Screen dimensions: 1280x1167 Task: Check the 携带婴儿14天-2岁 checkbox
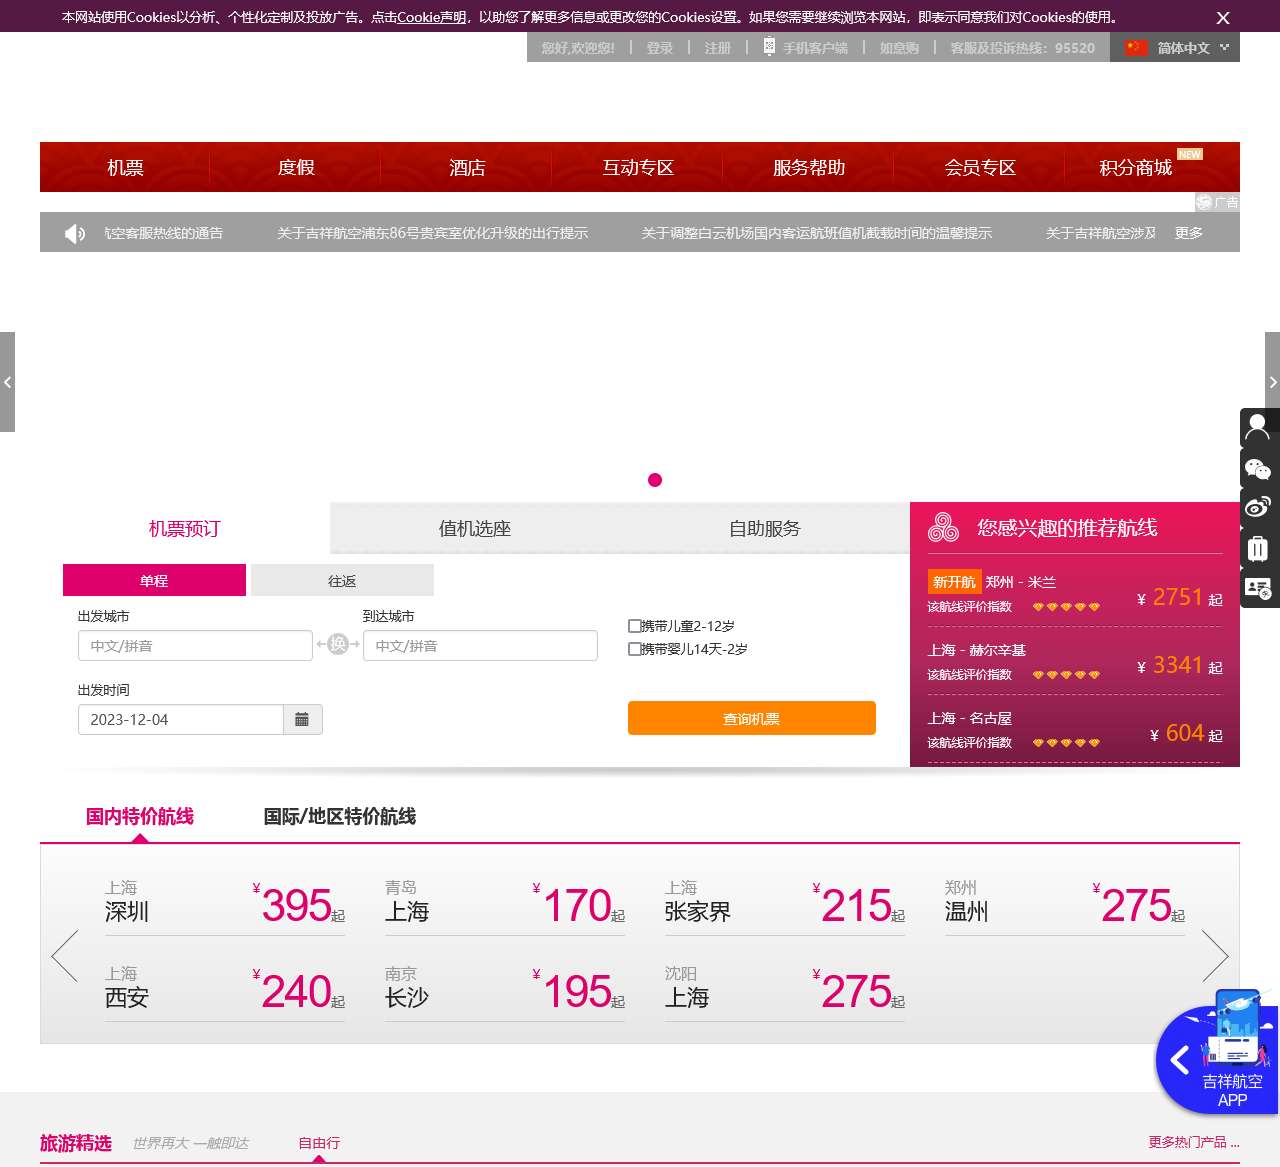[634, 649]
